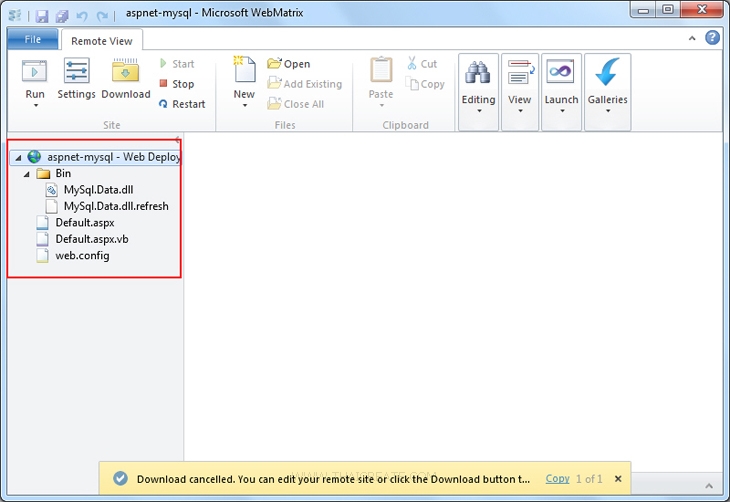
Task: Select MySql.Data.dll file
Action: click(90, 190)
